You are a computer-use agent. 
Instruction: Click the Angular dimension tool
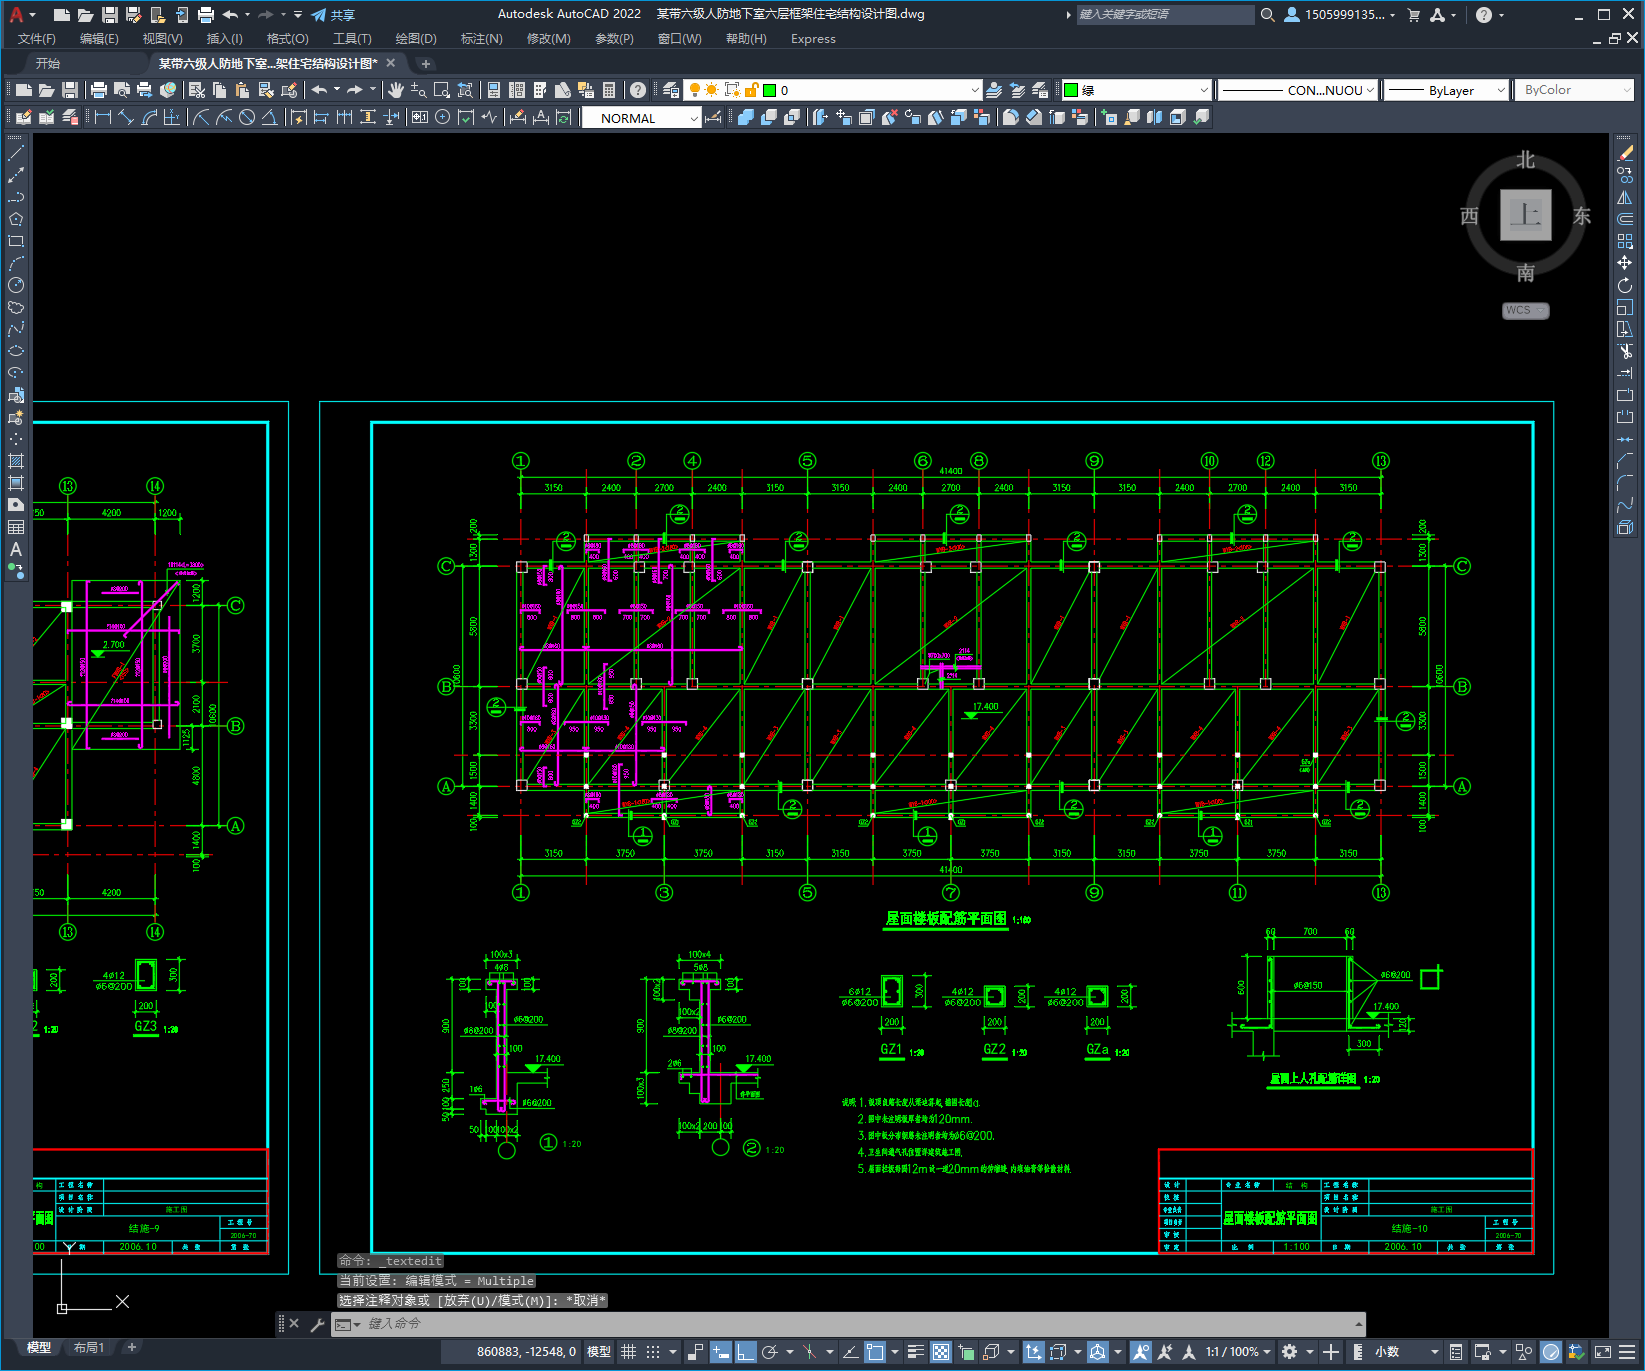pos(270,117)
